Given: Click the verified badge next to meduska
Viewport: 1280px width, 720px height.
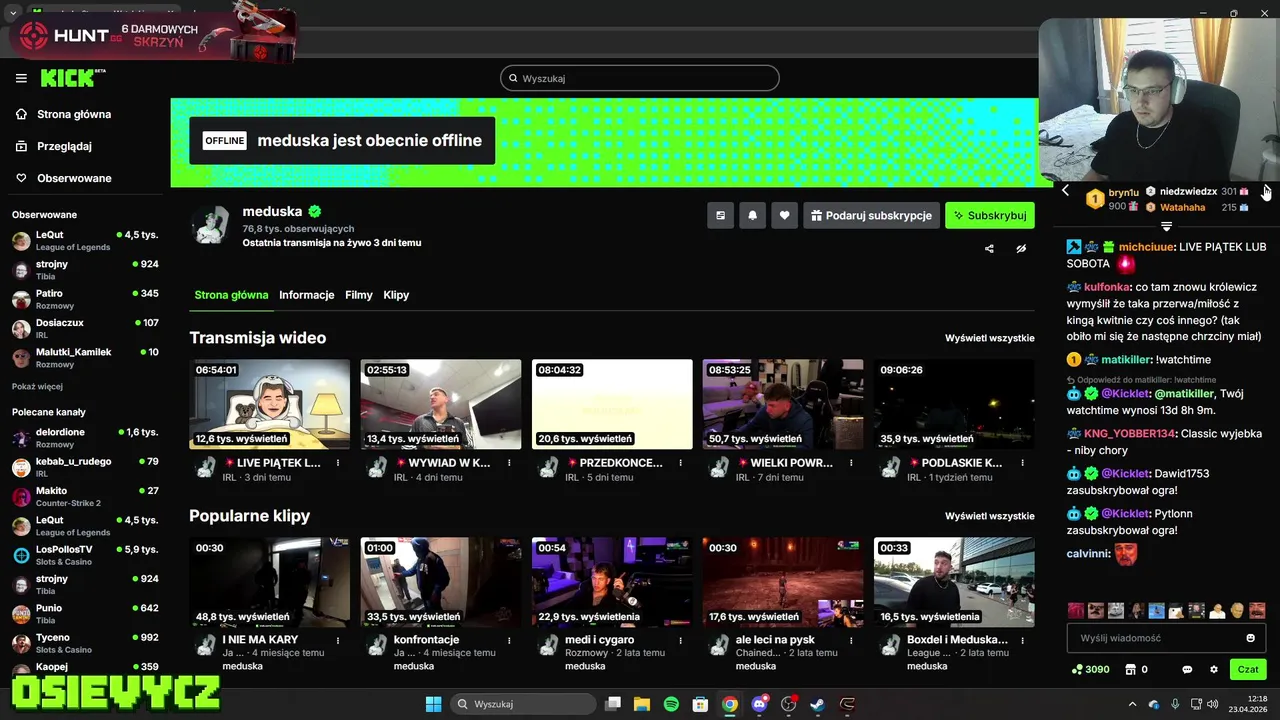Looking at the screenshot, I should click(314, 212).
